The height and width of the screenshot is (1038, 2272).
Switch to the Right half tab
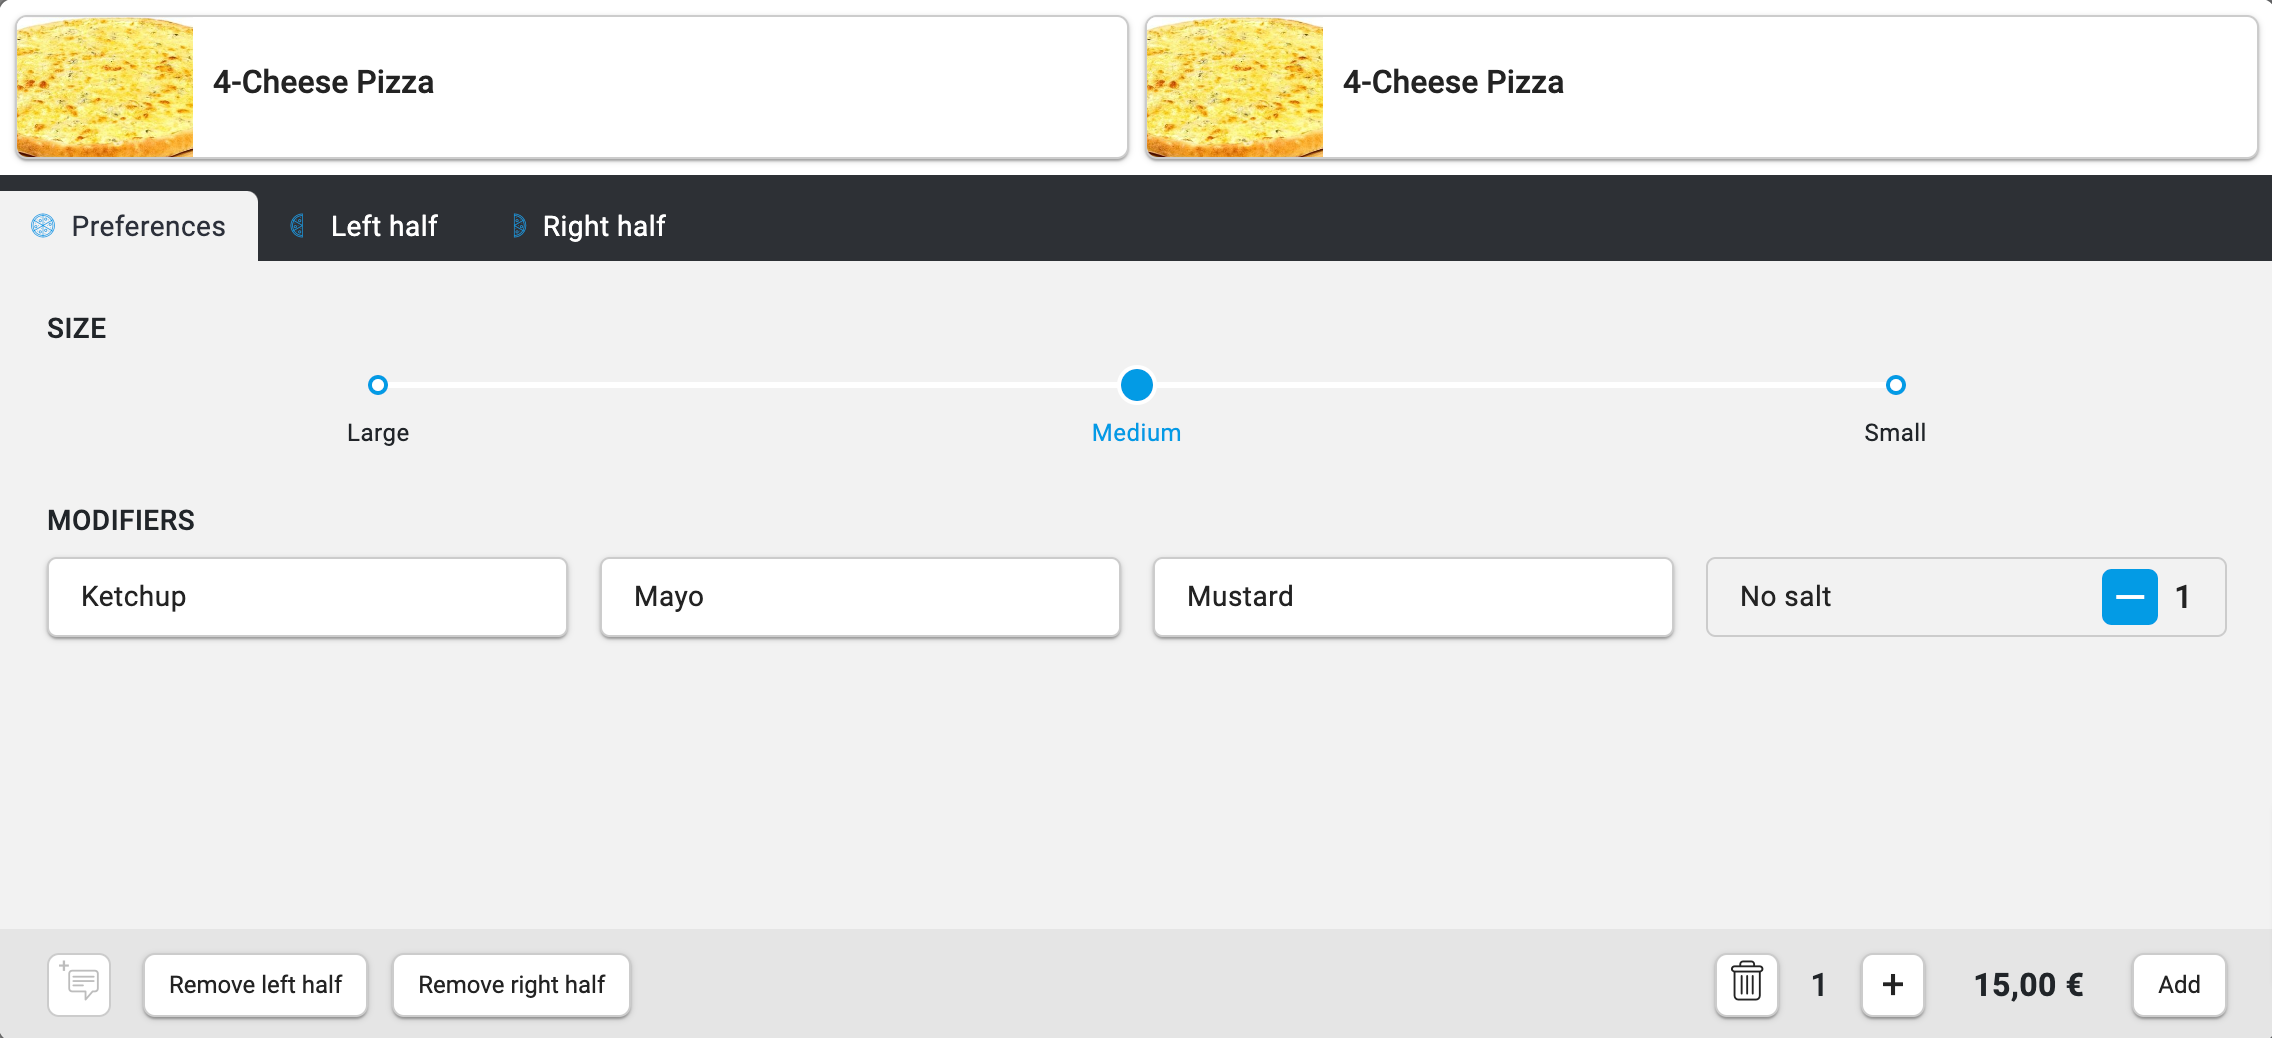(x=604, y=226)
